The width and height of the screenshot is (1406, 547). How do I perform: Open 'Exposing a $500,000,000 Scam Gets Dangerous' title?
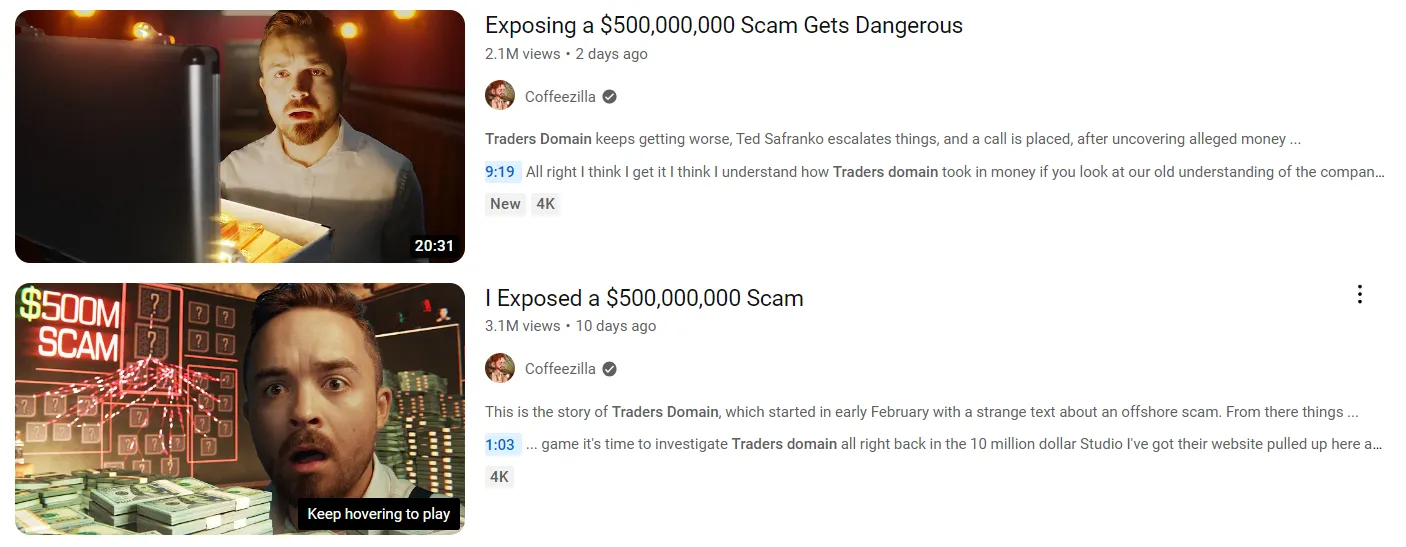(724, 26)
